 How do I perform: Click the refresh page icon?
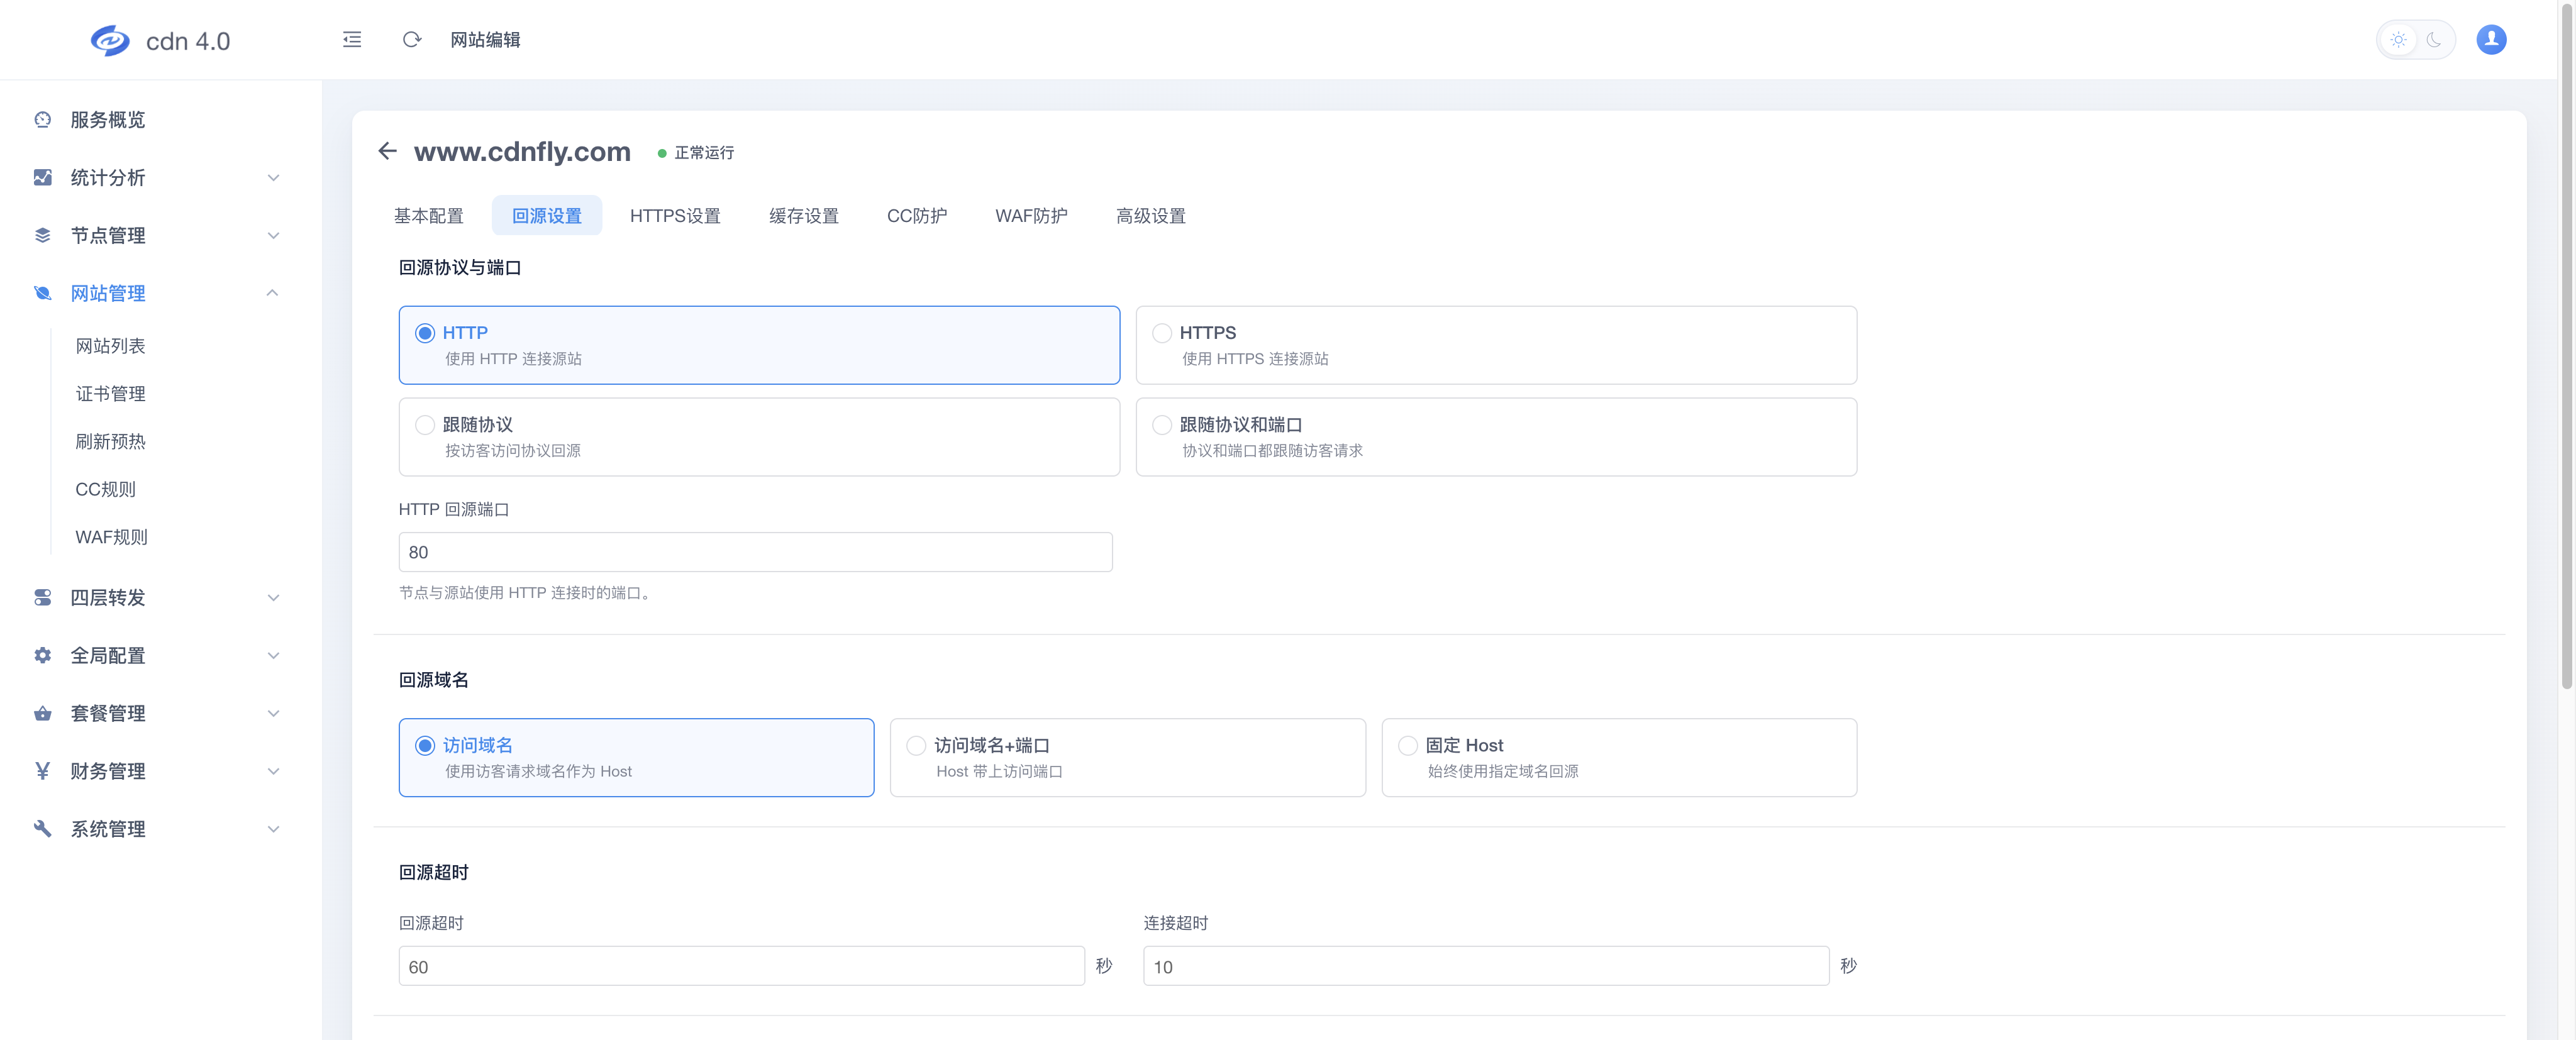coord(411,40)
